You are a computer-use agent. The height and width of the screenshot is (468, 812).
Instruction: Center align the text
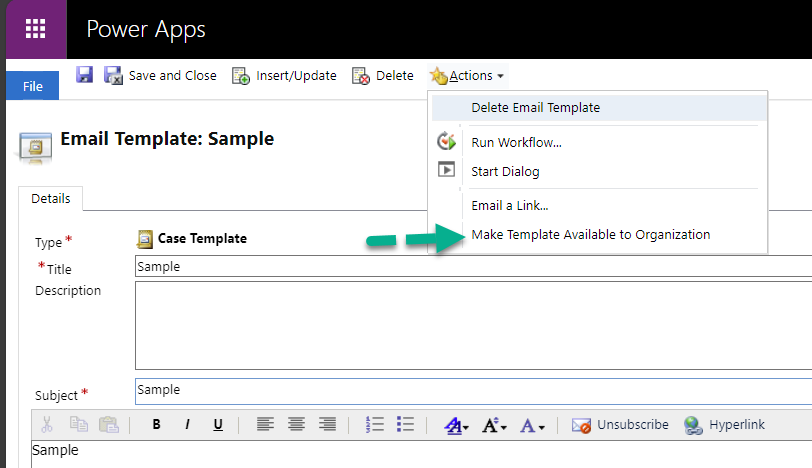296,425
